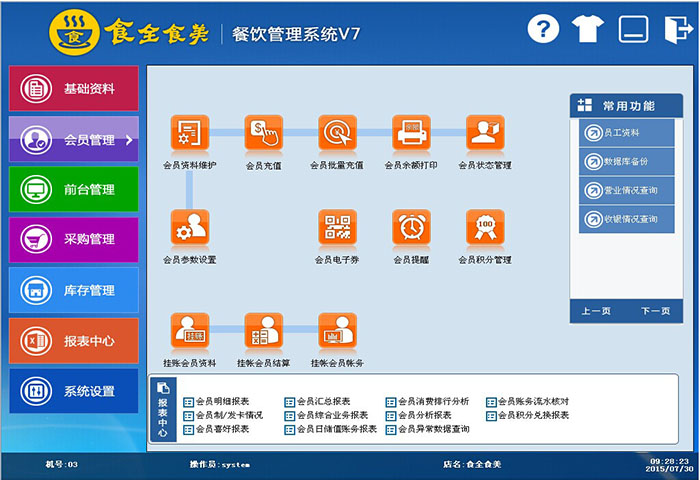Click 店名:食全食美 in status bar
700x480 pixels.
coord(472,464)
